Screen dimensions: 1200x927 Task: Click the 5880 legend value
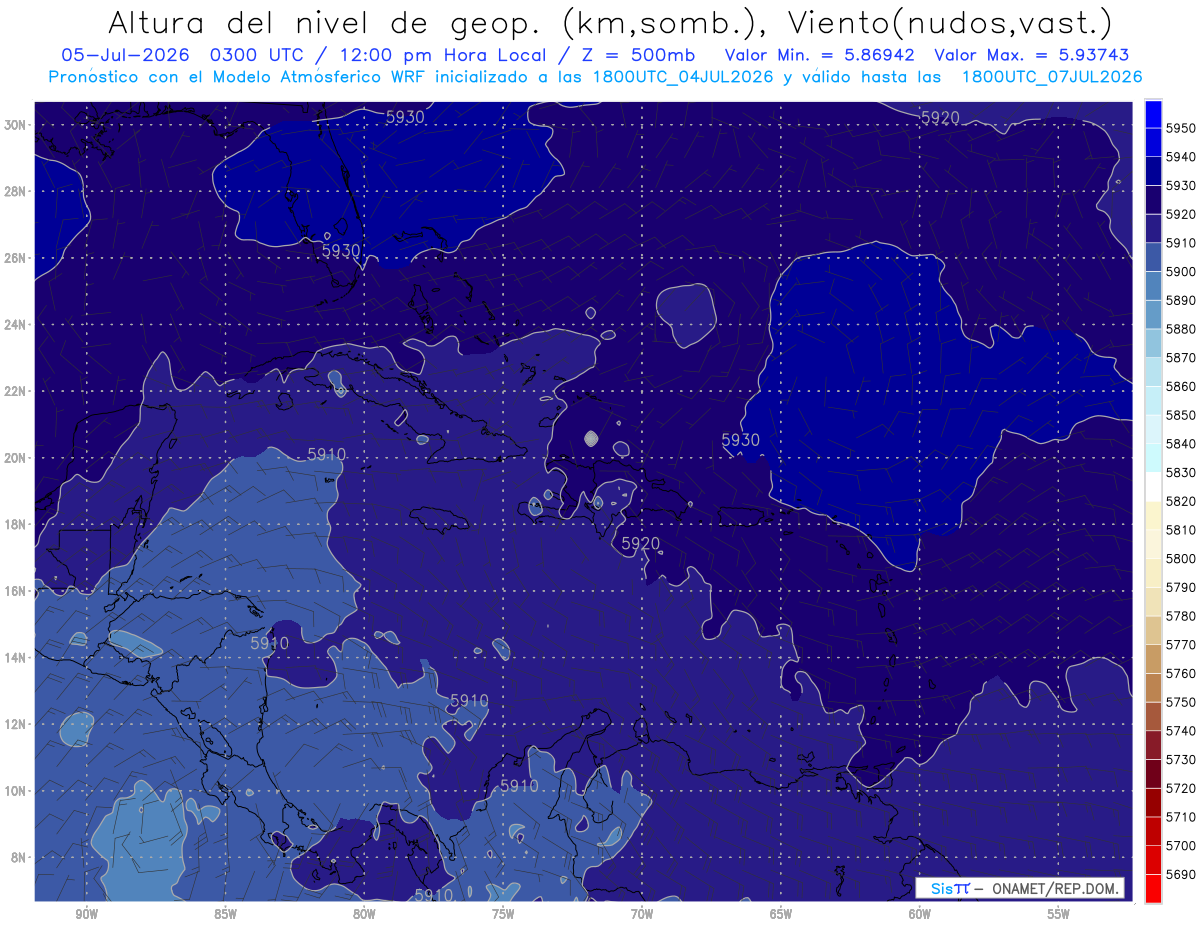pos(1181,329)
